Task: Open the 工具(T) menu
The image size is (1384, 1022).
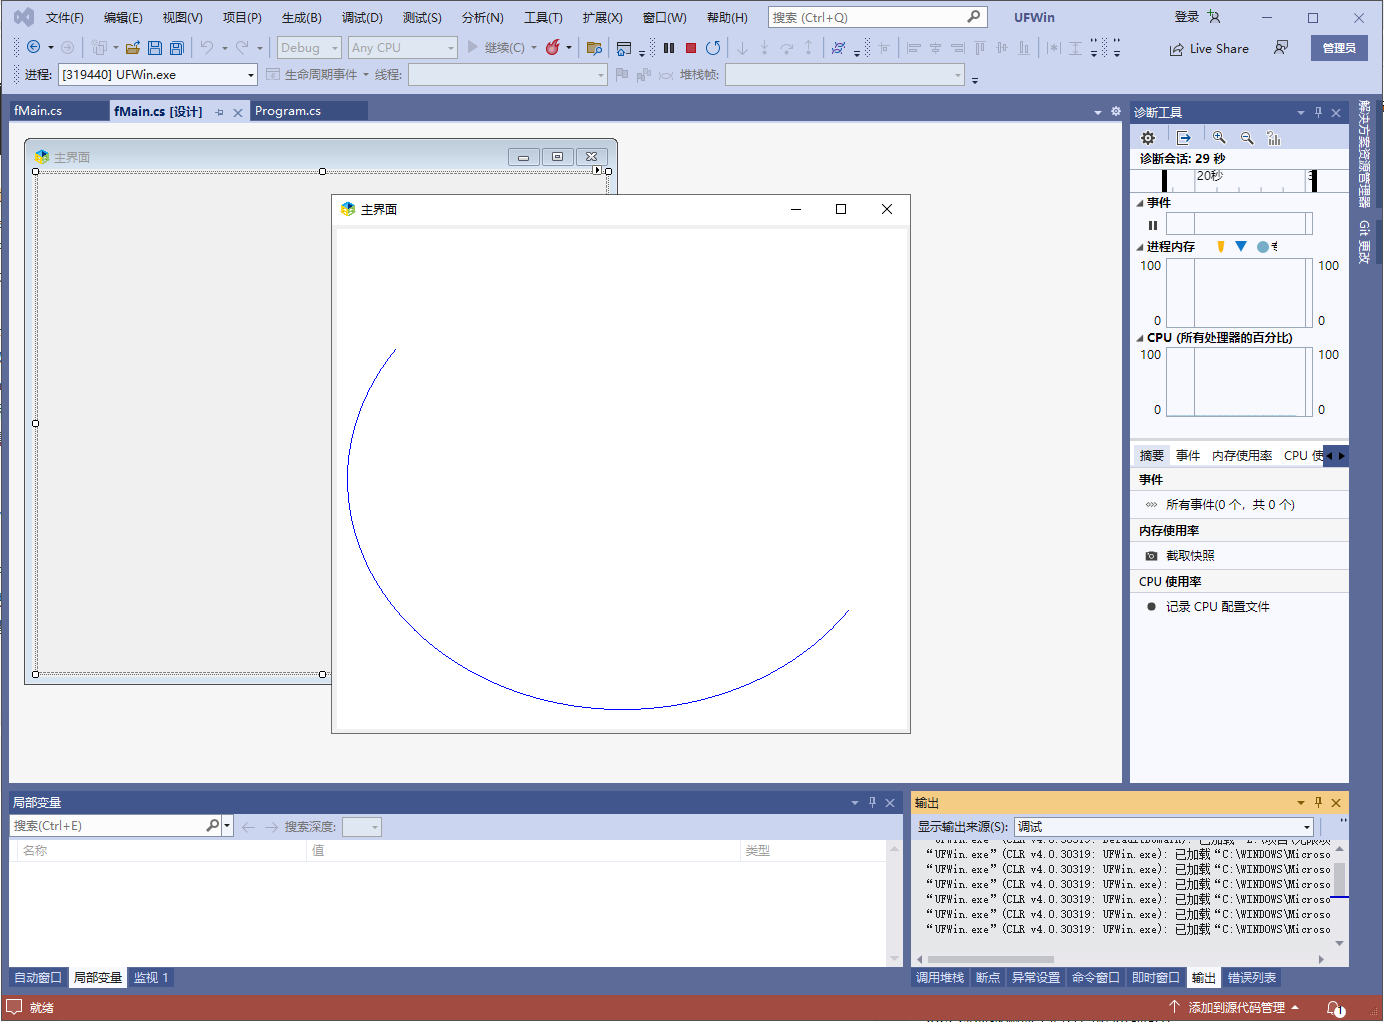Action: tap(543, 17)
